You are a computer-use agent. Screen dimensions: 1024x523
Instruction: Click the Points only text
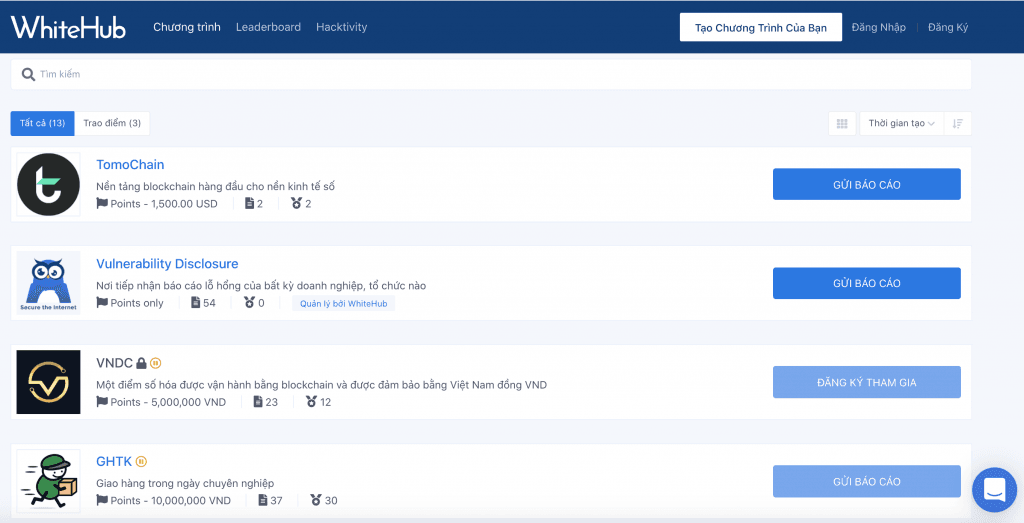click(137, 303)
